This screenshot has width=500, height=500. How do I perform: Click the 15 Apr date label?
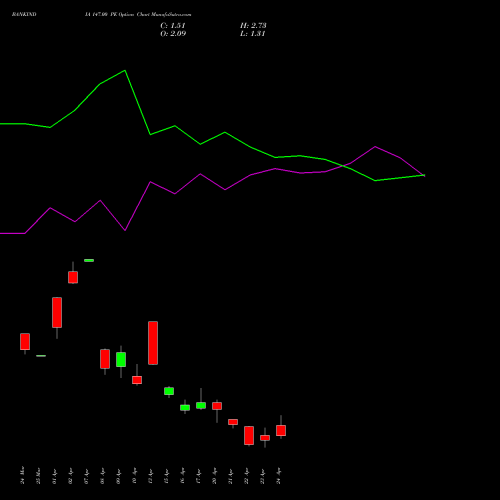[166, 476]
